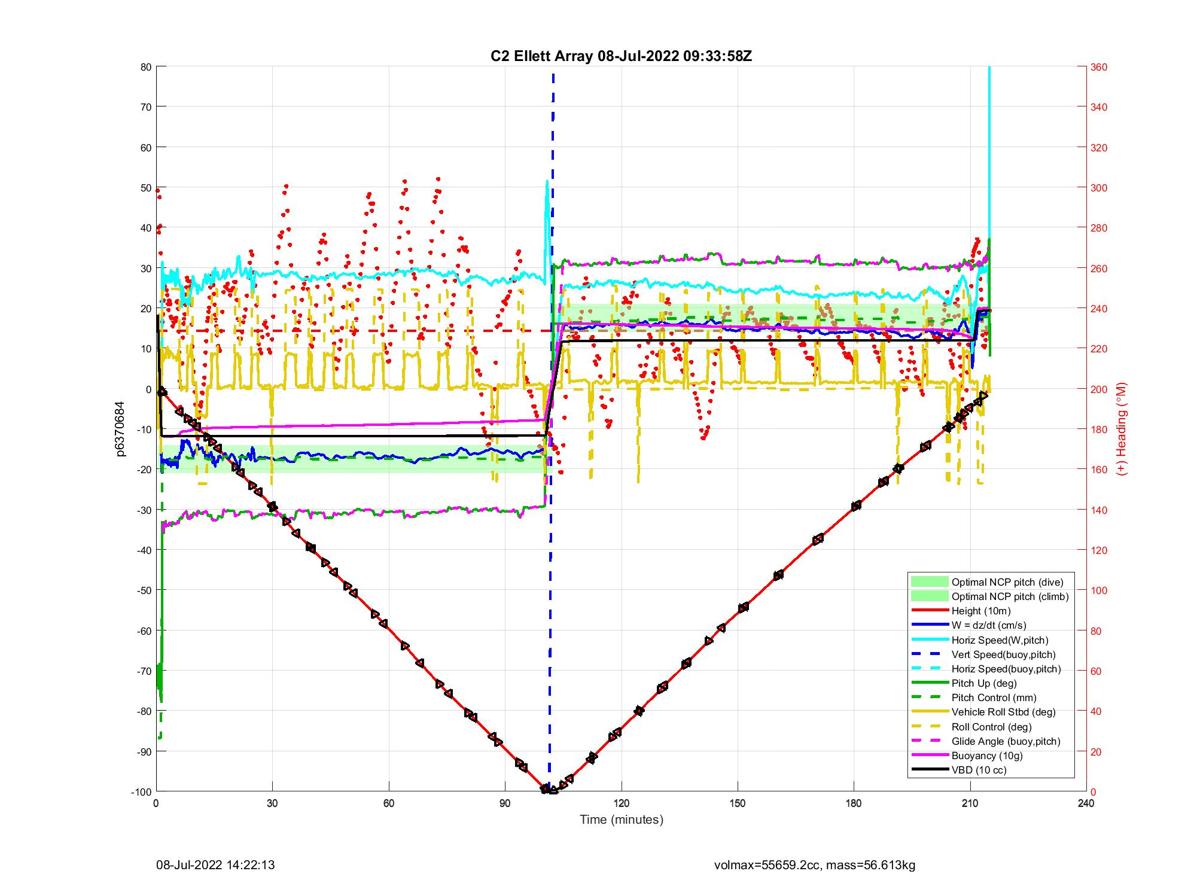1200x889 pixels.
Task: Click the 'Vehicle Roll Stbd (deg)' legend entry
Action: tap(1004, 712)
